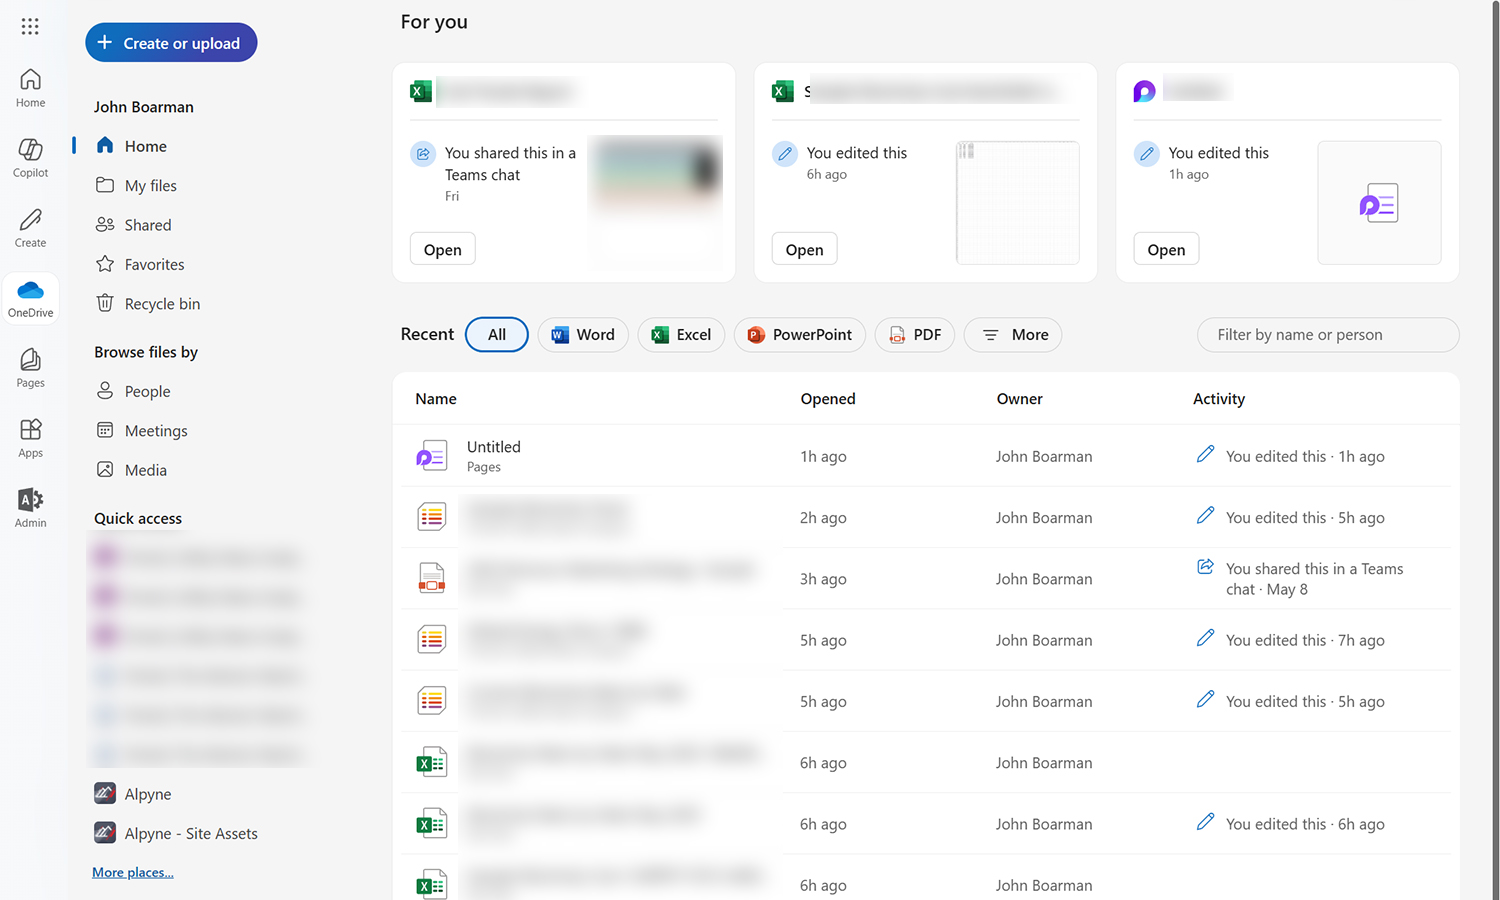The image size is (1500, 900).
Task: Go to My files in the sidebar
Action: pos(150,185)
